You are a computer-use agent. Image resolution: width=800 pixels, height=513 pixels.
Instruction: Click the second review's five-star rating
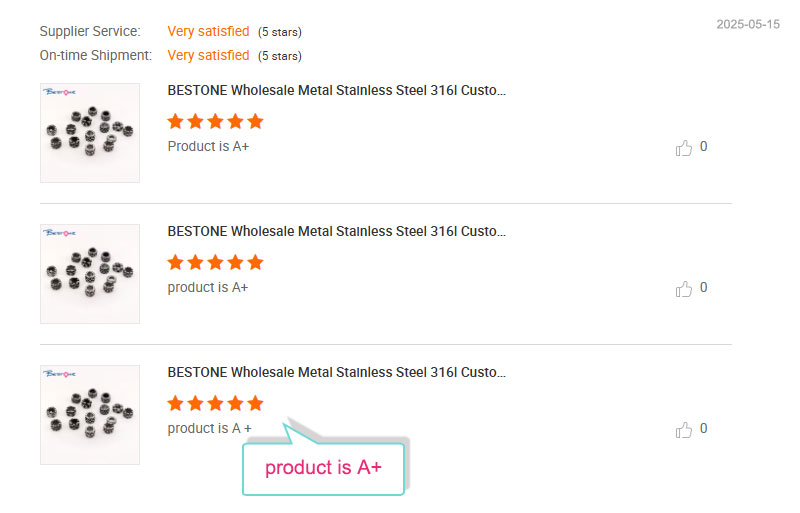pyautogui.click(x=215, y=262)
